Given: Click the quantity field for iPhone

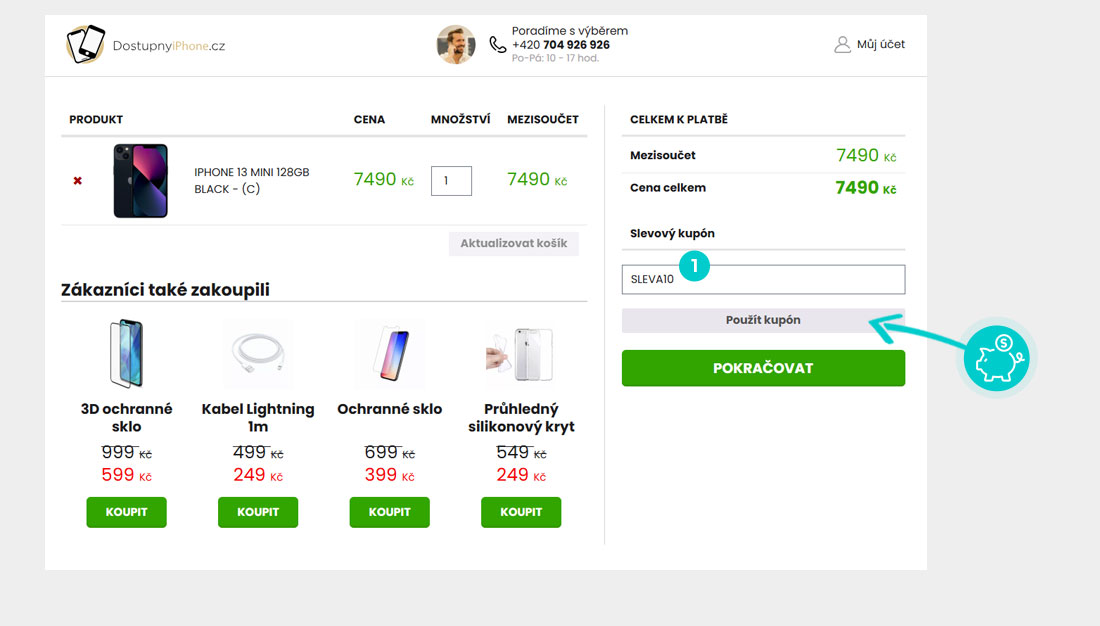Looking at the screenshot, I should tap(451, 181).
